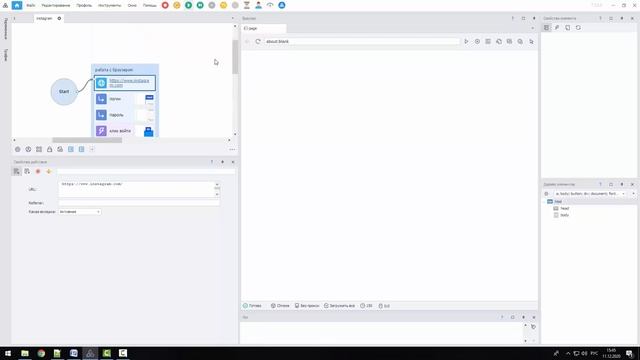Click the hourglass icon in top toolbar
Screen dimensions: 640x360
coord(247,5)
